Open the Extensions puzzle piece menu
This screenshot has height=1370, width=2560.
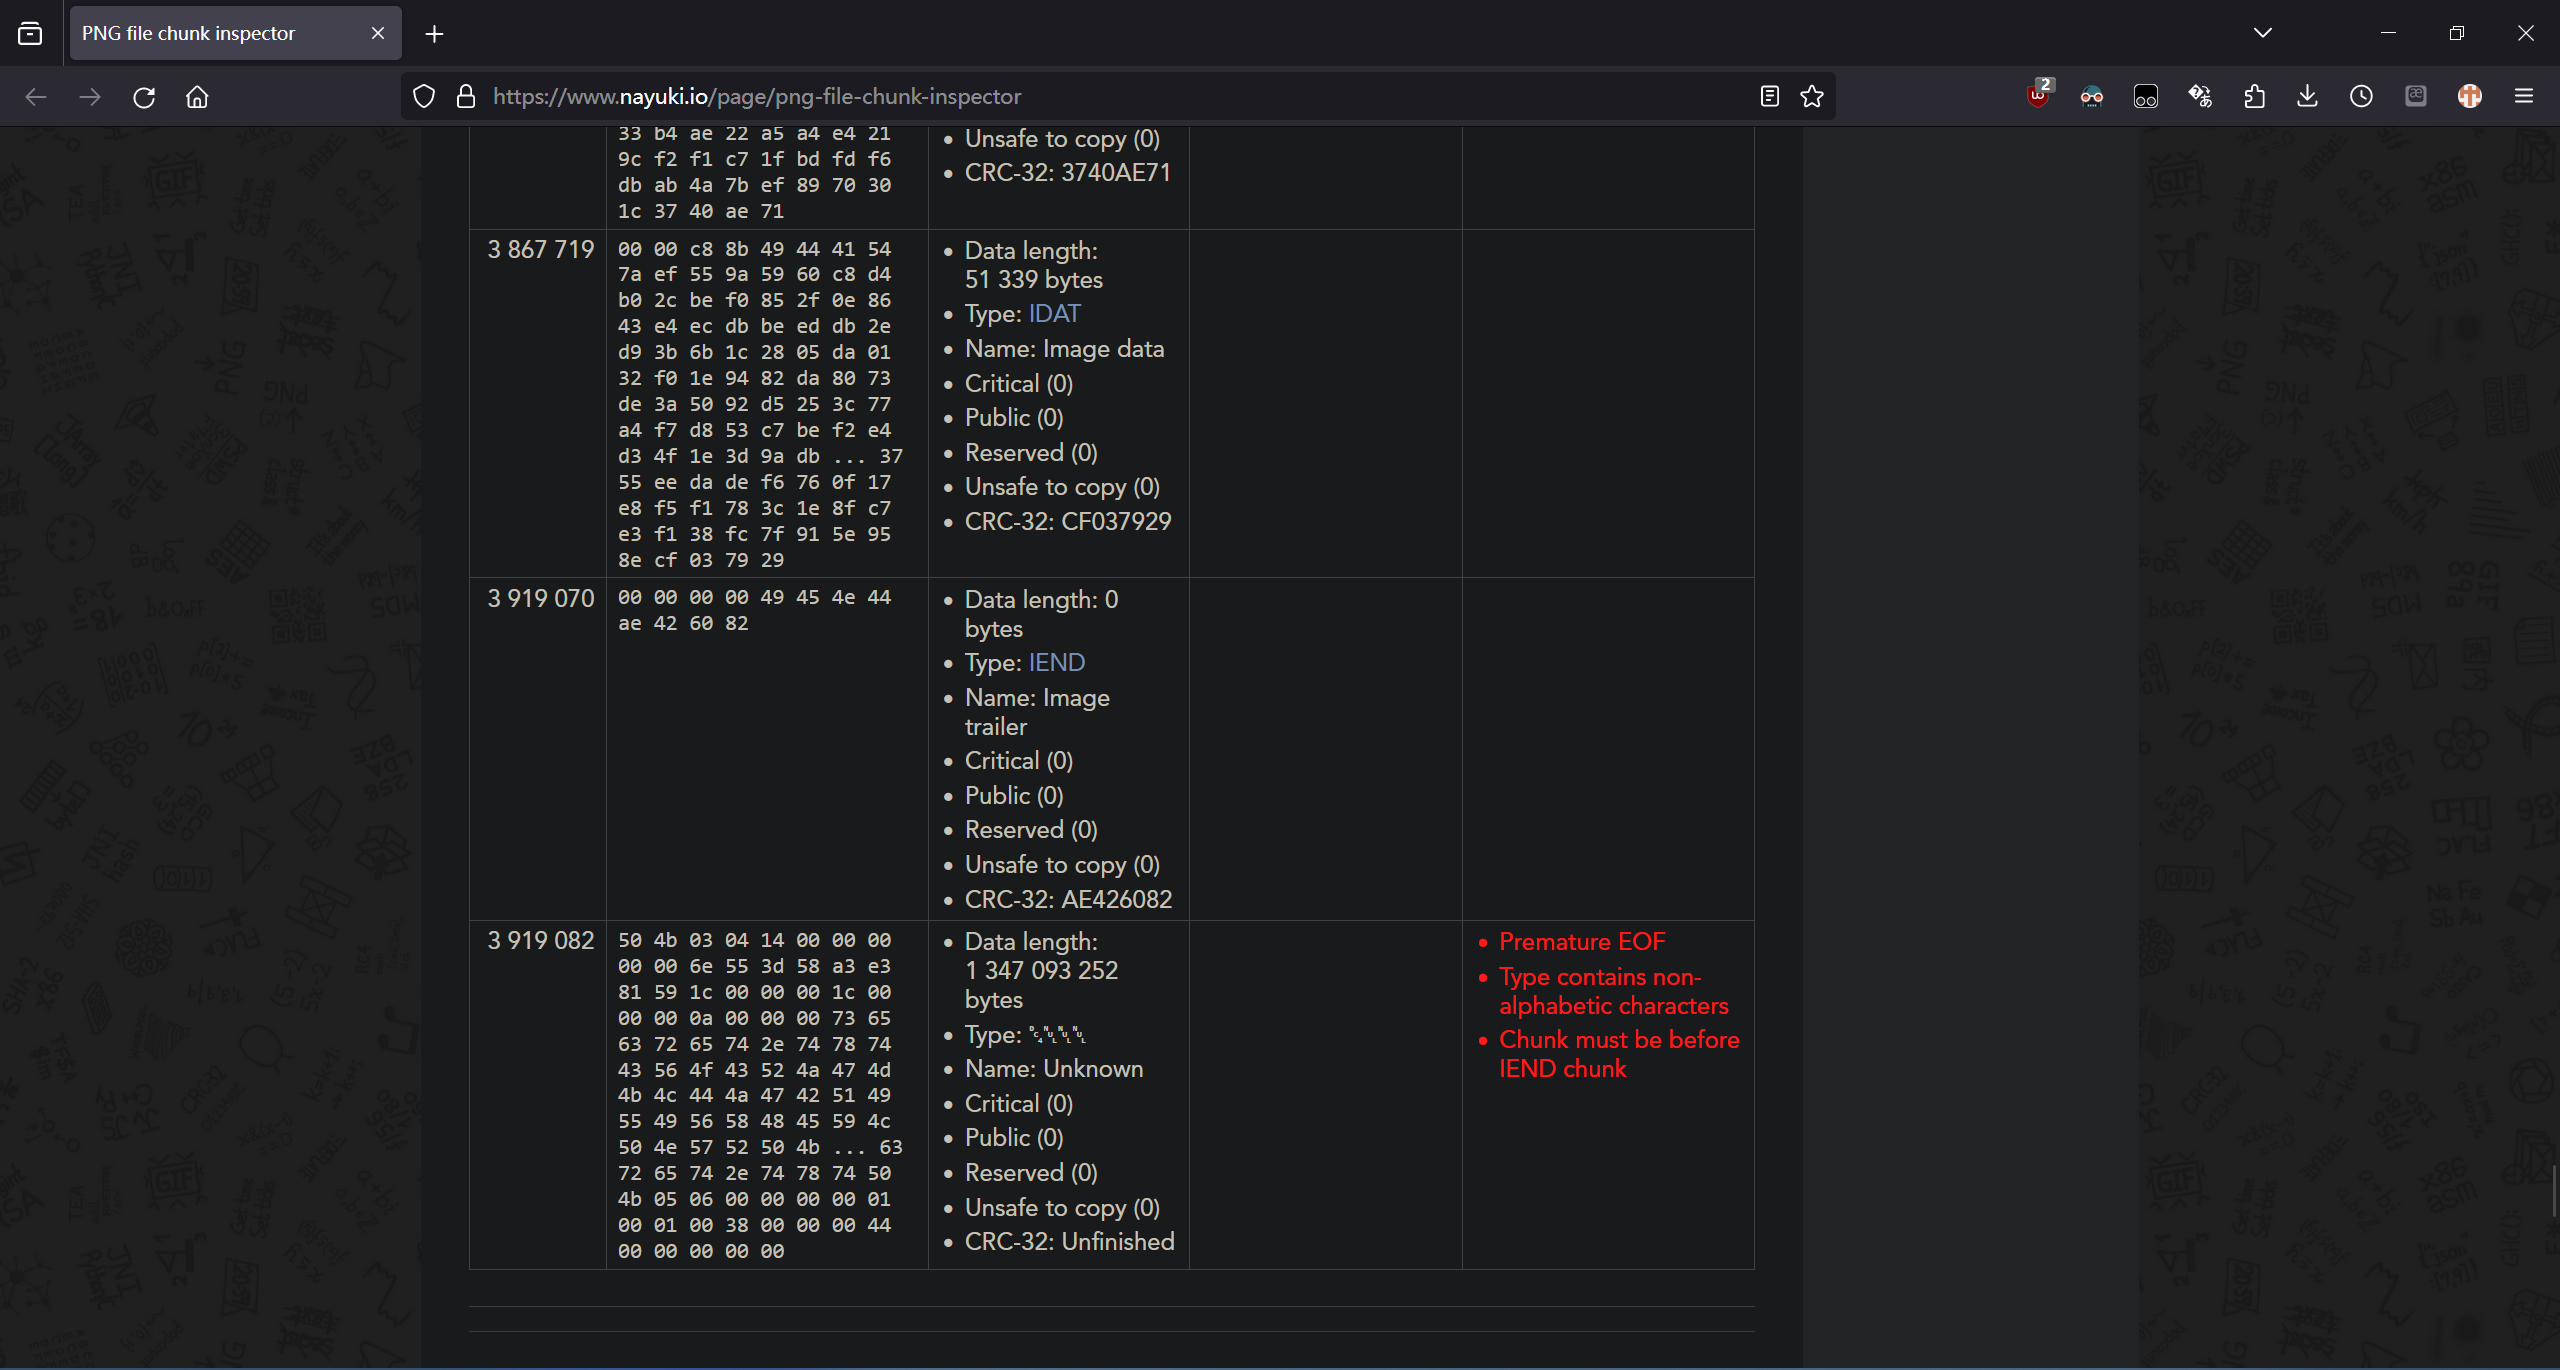[x=2254, y=96]
